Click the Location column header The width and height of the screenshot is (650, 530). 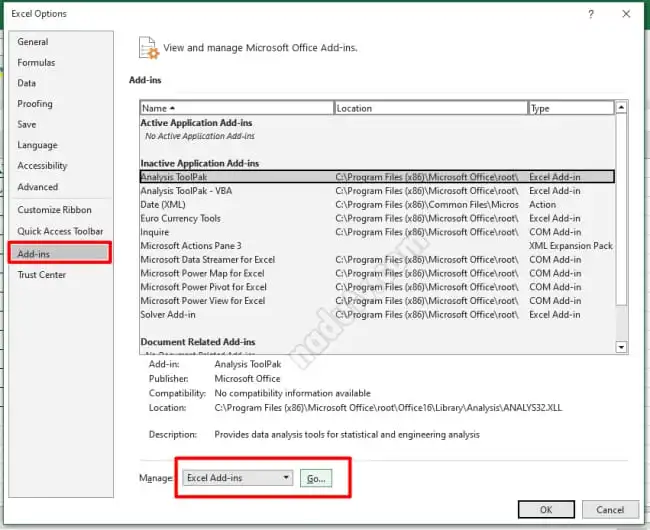tap(431, 108)
